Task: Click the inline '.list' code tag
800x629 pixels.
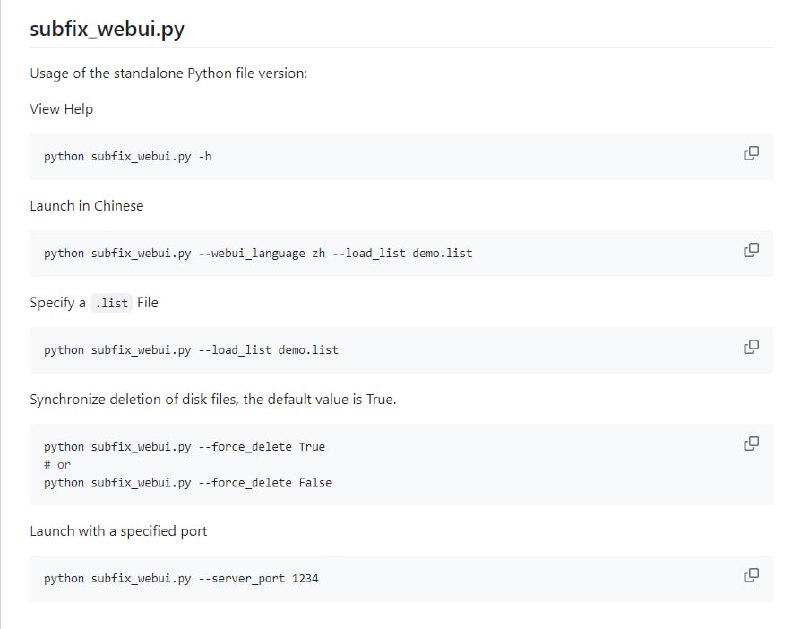Action: point(111,303)
